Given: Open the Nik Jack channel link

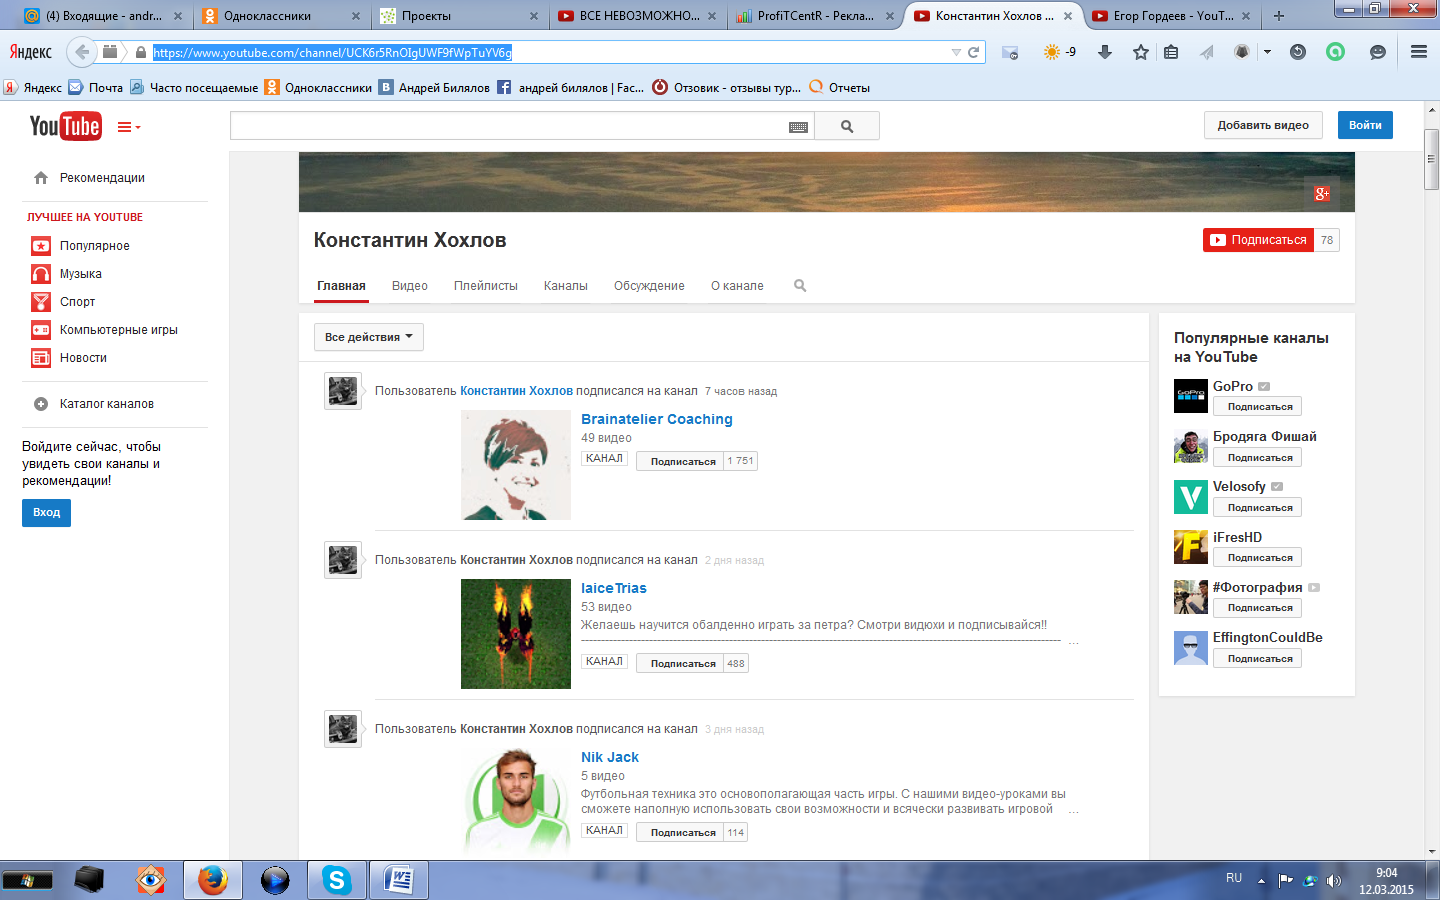Looking at the screenshot, I should pos(610,757).
